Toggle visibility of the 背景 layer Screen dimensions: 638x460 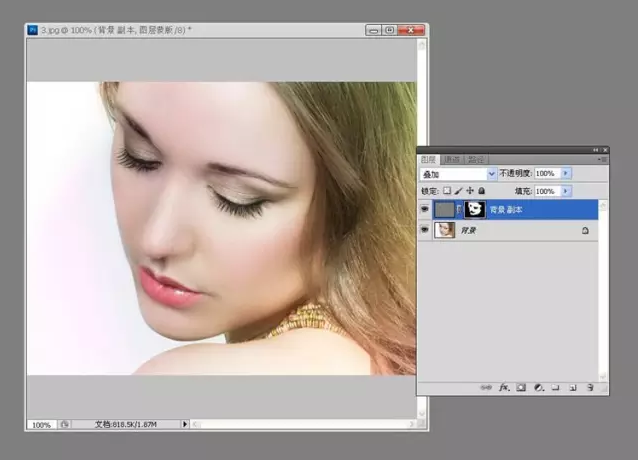pyautogui.click(x=426, y=230)
